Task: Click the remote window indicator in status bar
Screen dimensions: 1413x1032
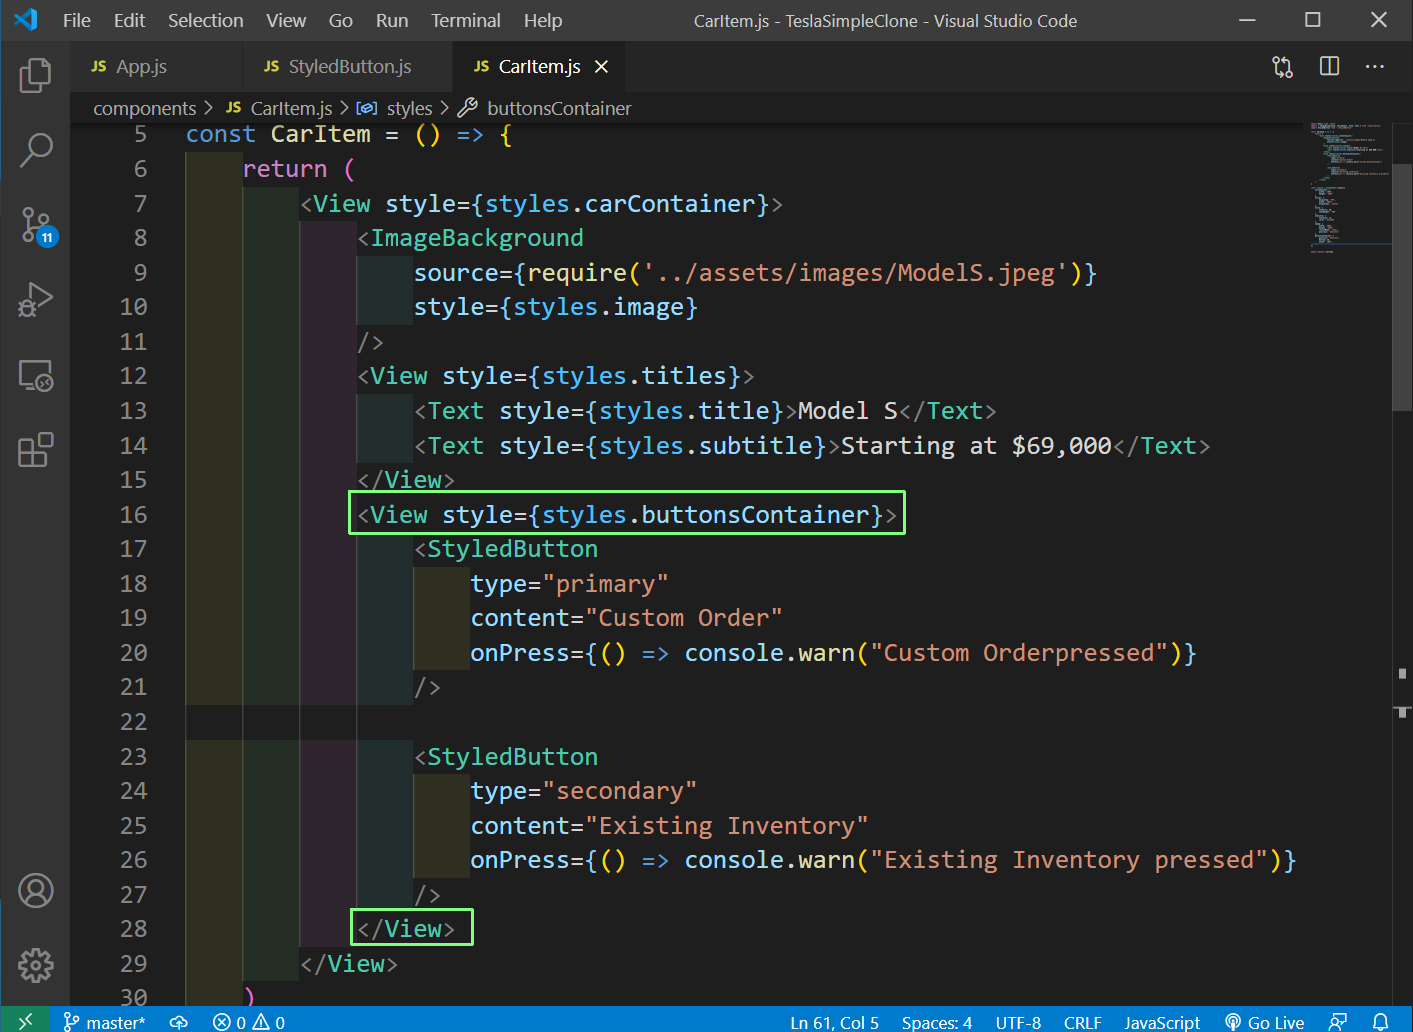Action: tap(25, 1021)
